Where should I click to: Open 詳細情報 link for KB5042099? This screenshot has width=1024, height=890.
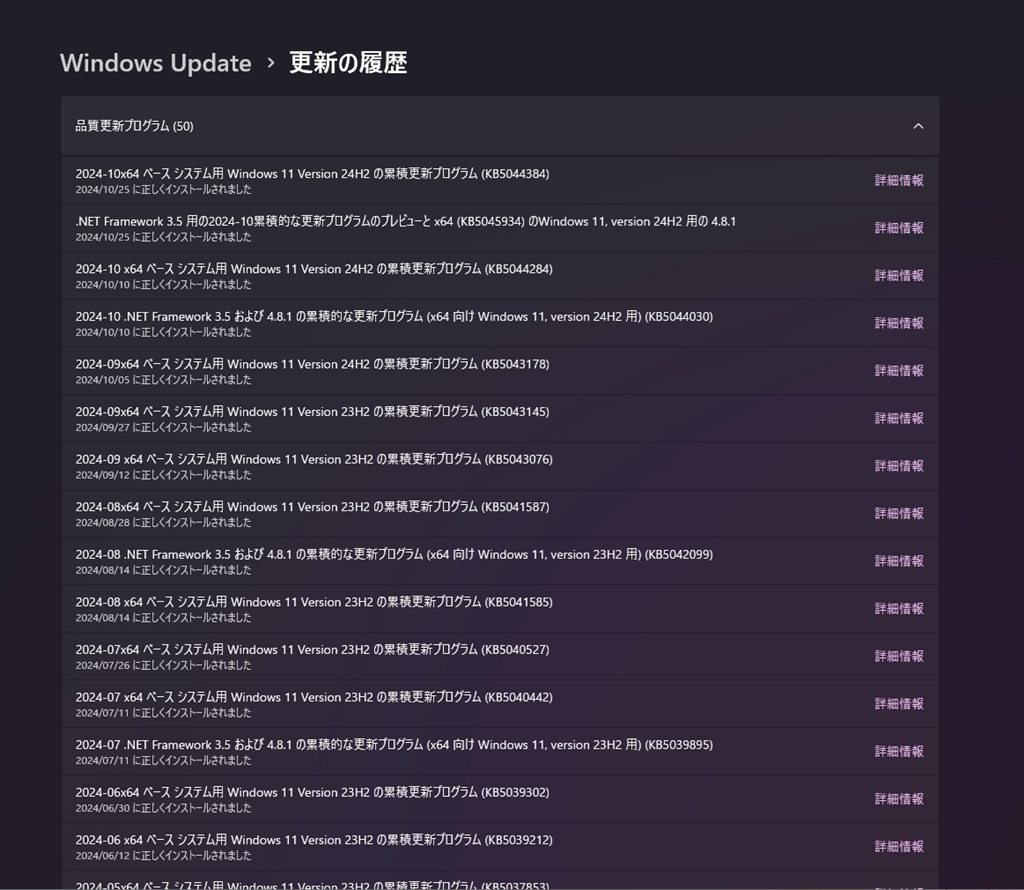coord(898,561)
